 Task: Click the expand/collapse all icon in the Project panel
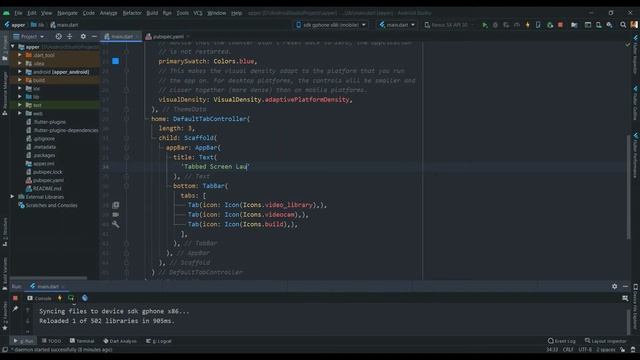[x=69, y=36]
